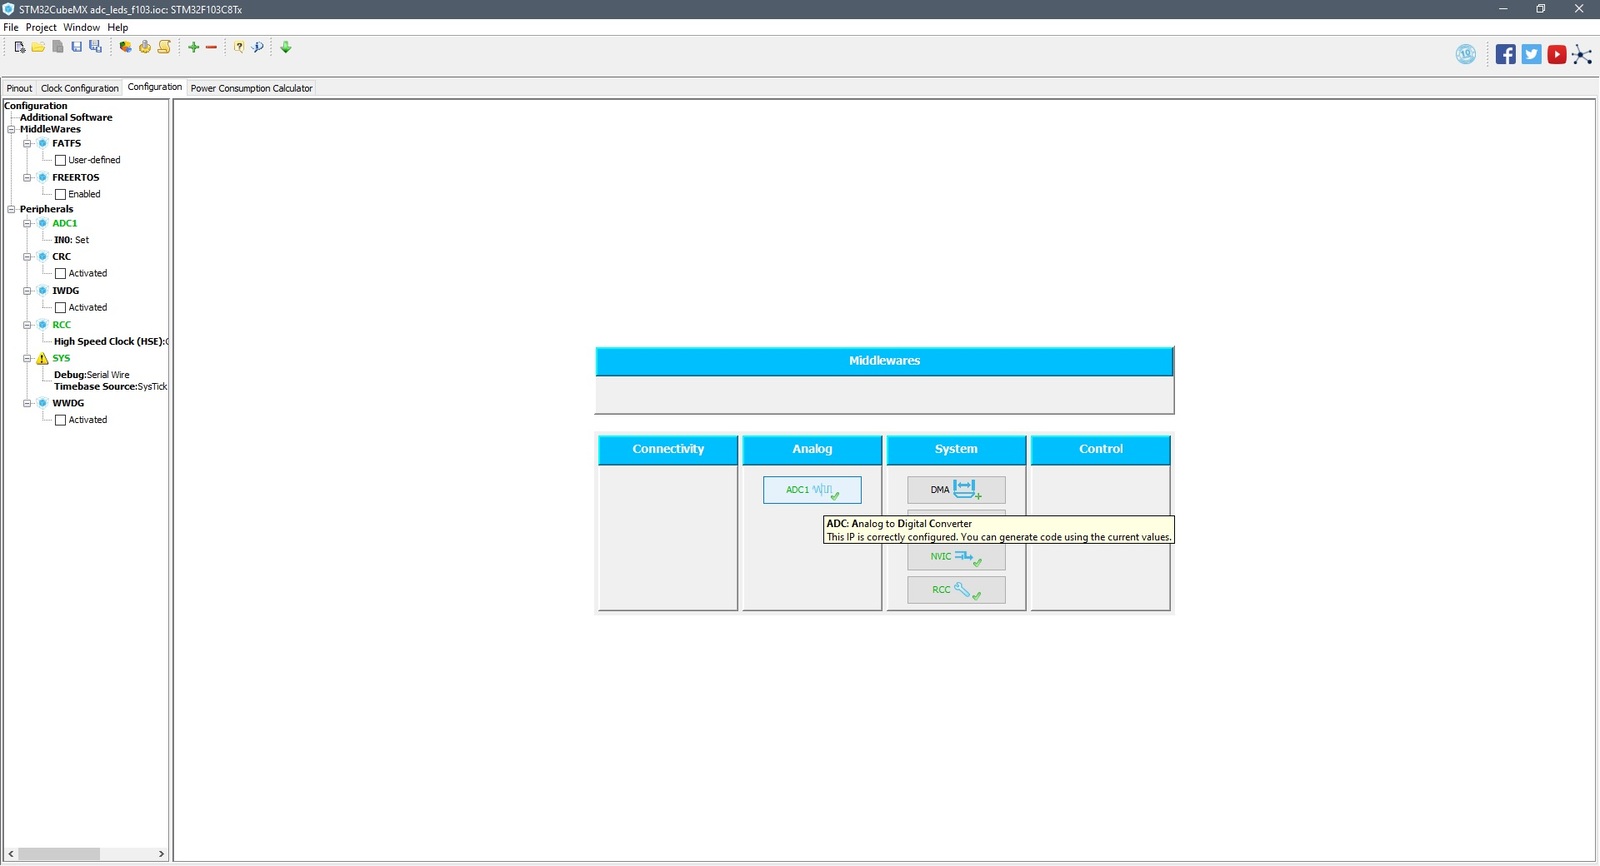Image resolution: width=1600 pixels, height=866 pixels.
Task: Click the tree scrollbar left arrow
Action: (11, 854)
